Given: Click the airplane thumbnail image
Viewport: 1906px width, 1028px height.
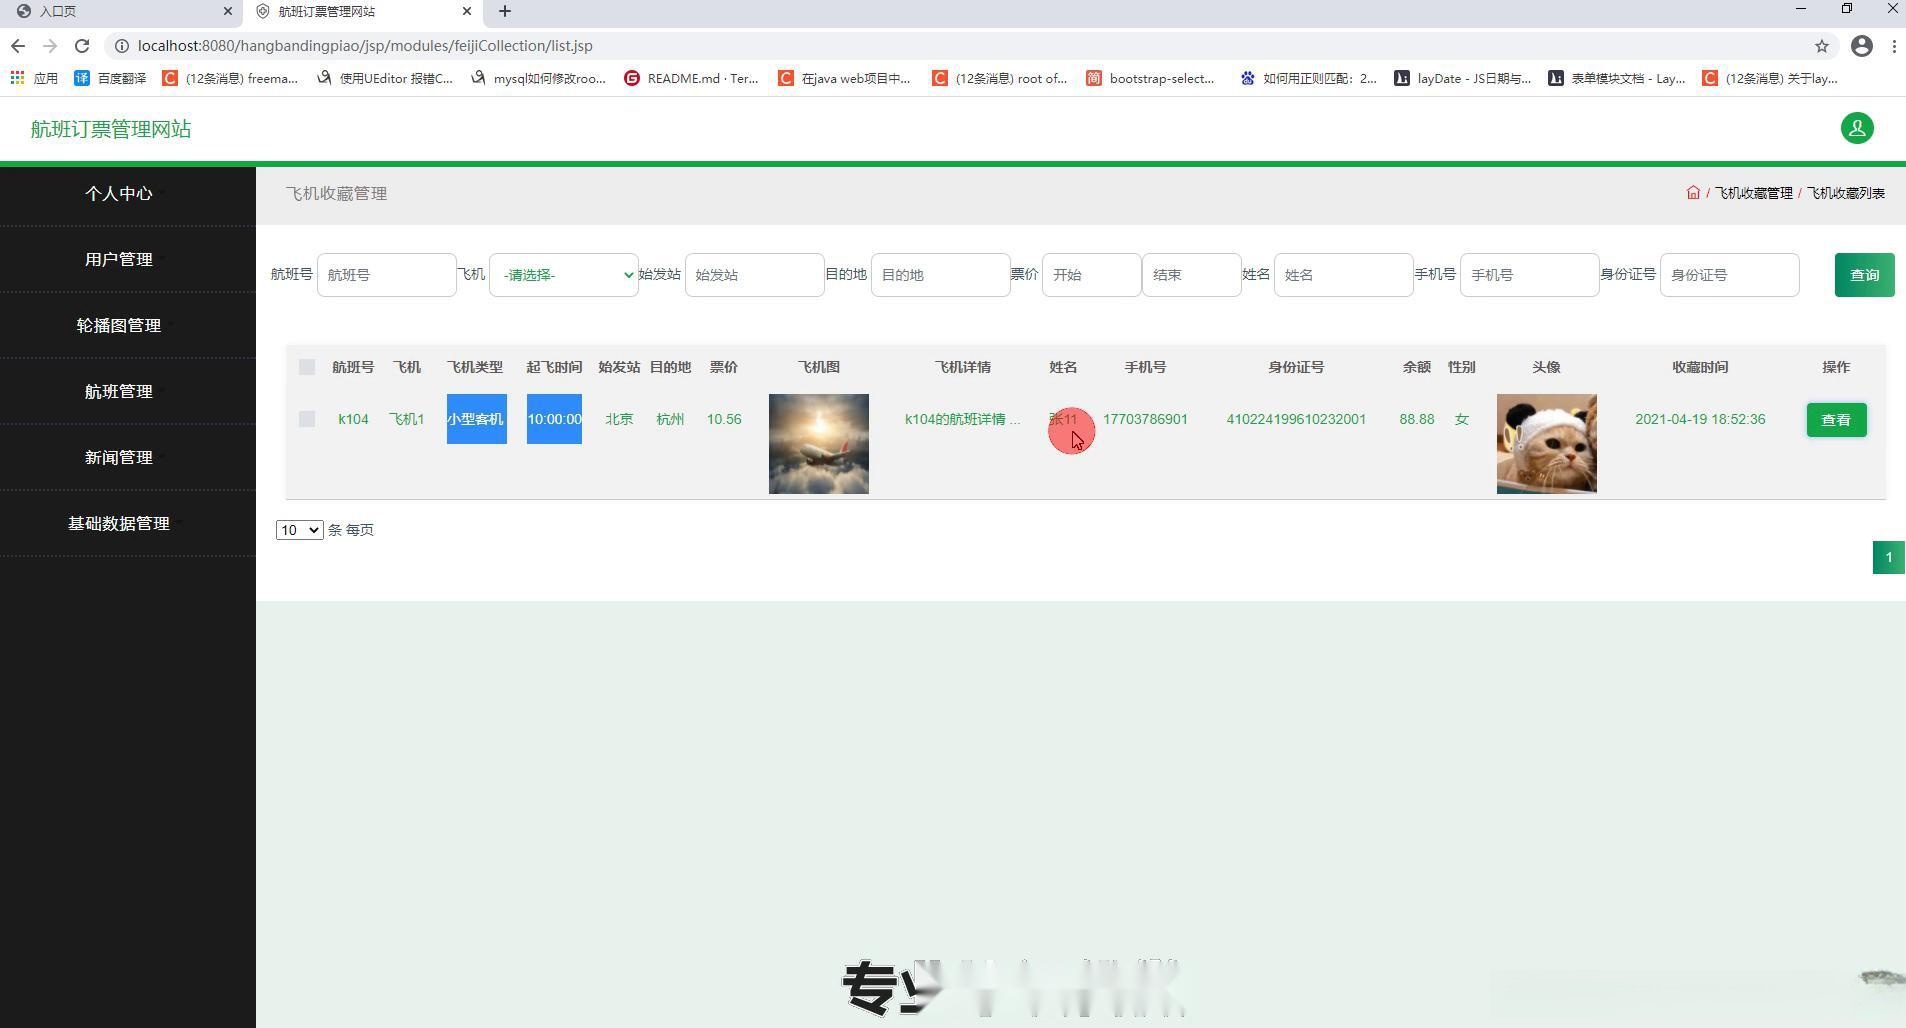Looking at the screenshot, I should 819,444.
